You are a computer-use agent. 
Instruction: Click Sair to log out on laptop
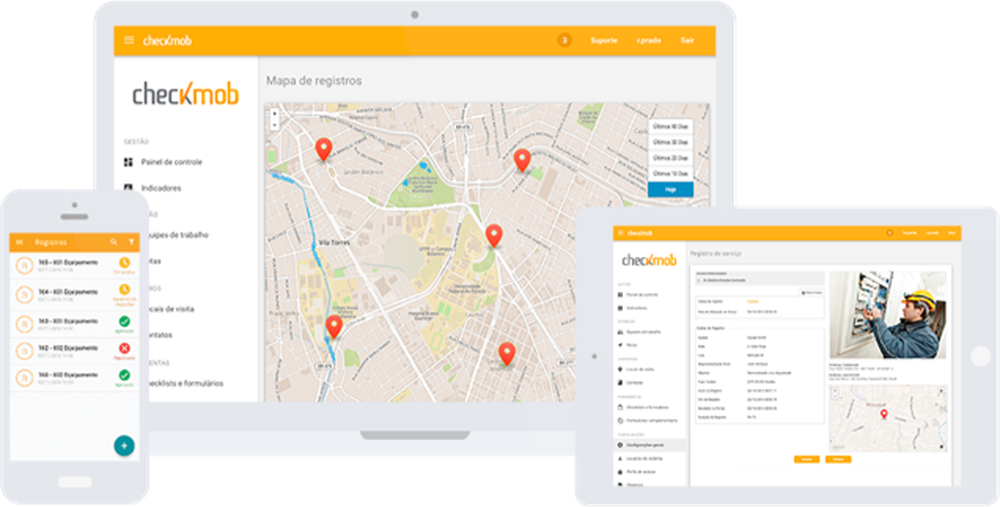click(687, 40)
